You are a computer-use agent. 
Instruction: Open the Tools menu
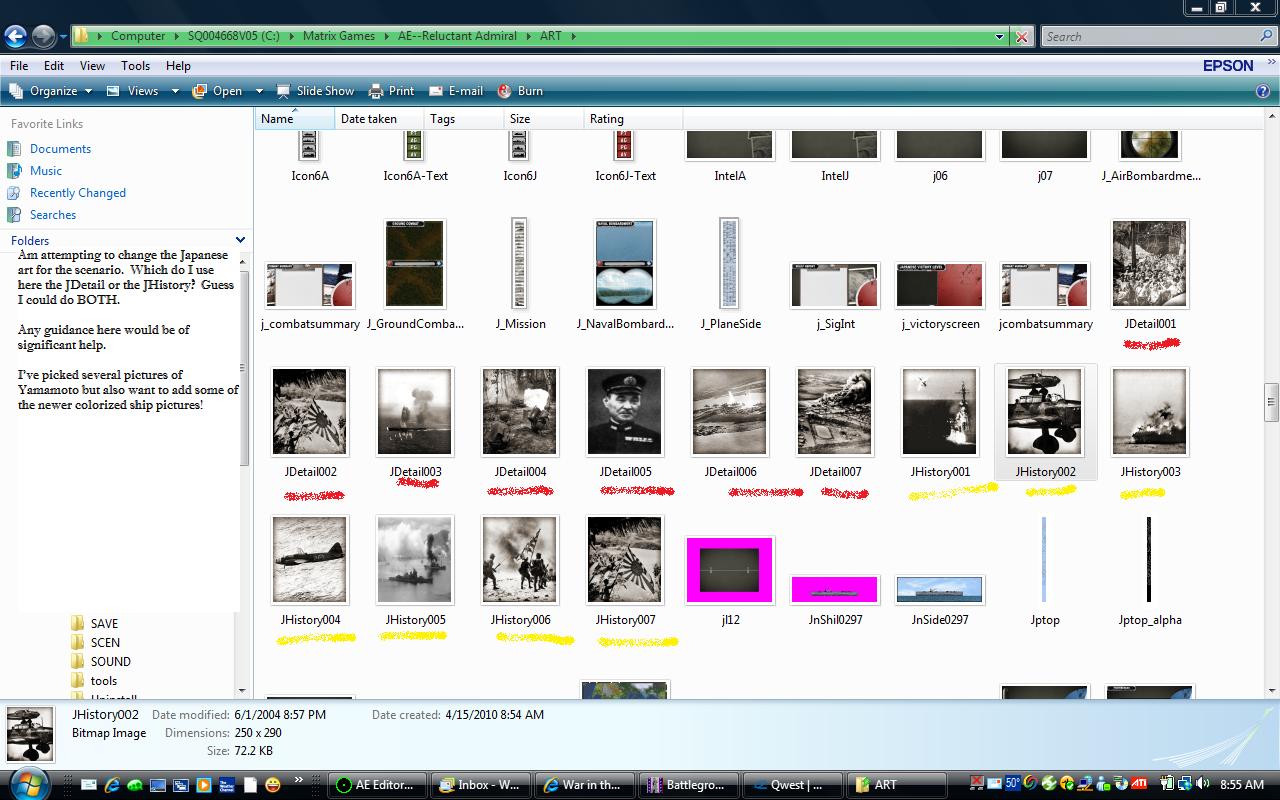point(135,66)
